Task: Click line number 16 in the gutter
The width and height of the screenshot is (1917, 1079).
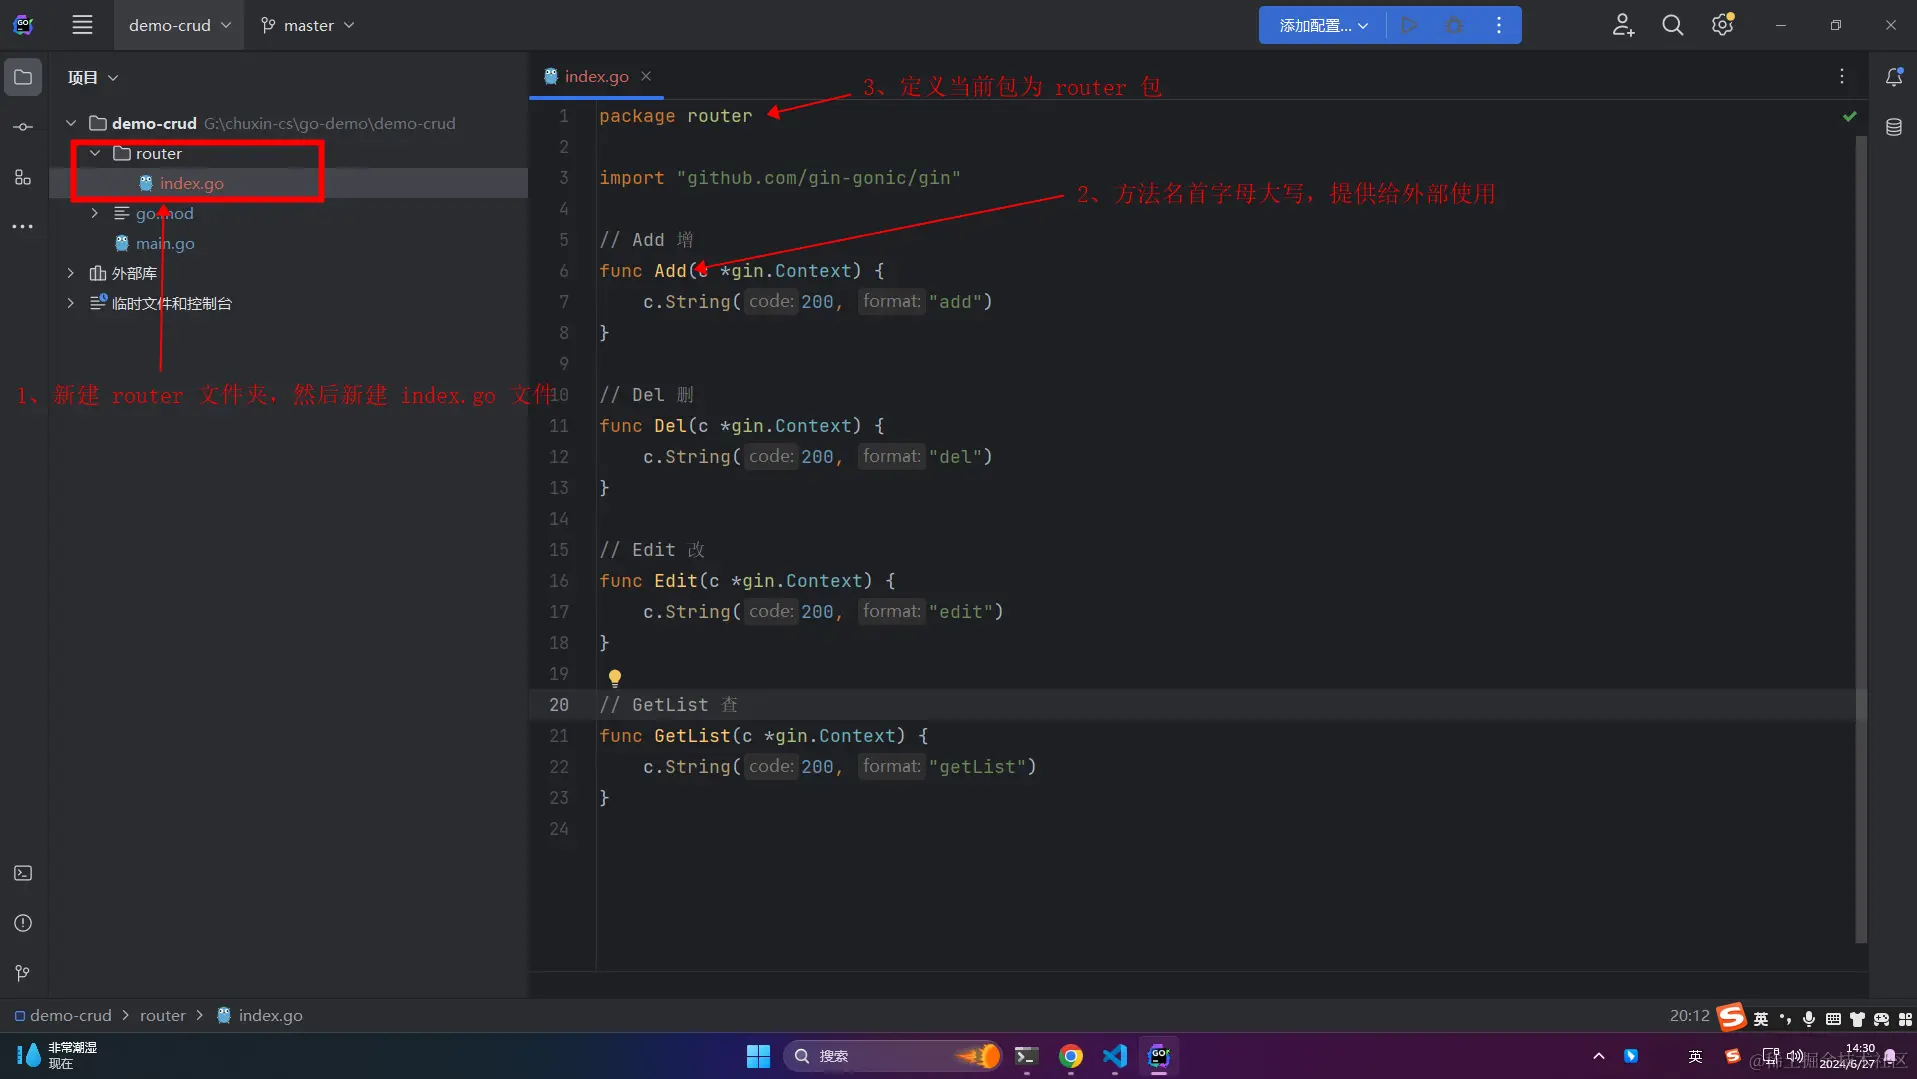Action: pos(559,581)
